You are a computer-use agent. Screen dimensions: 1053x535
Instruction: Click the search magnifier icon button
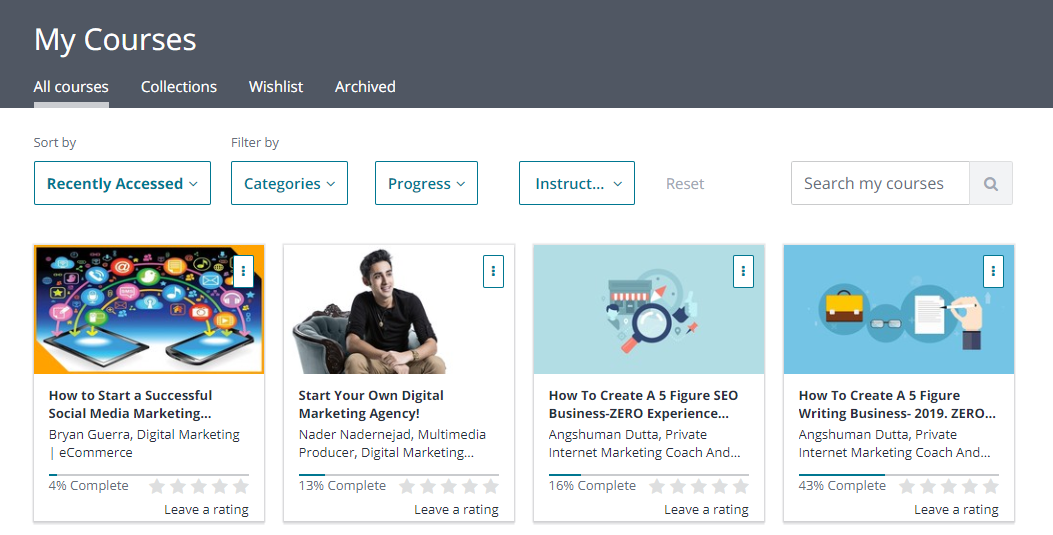(x=990, y=184)
